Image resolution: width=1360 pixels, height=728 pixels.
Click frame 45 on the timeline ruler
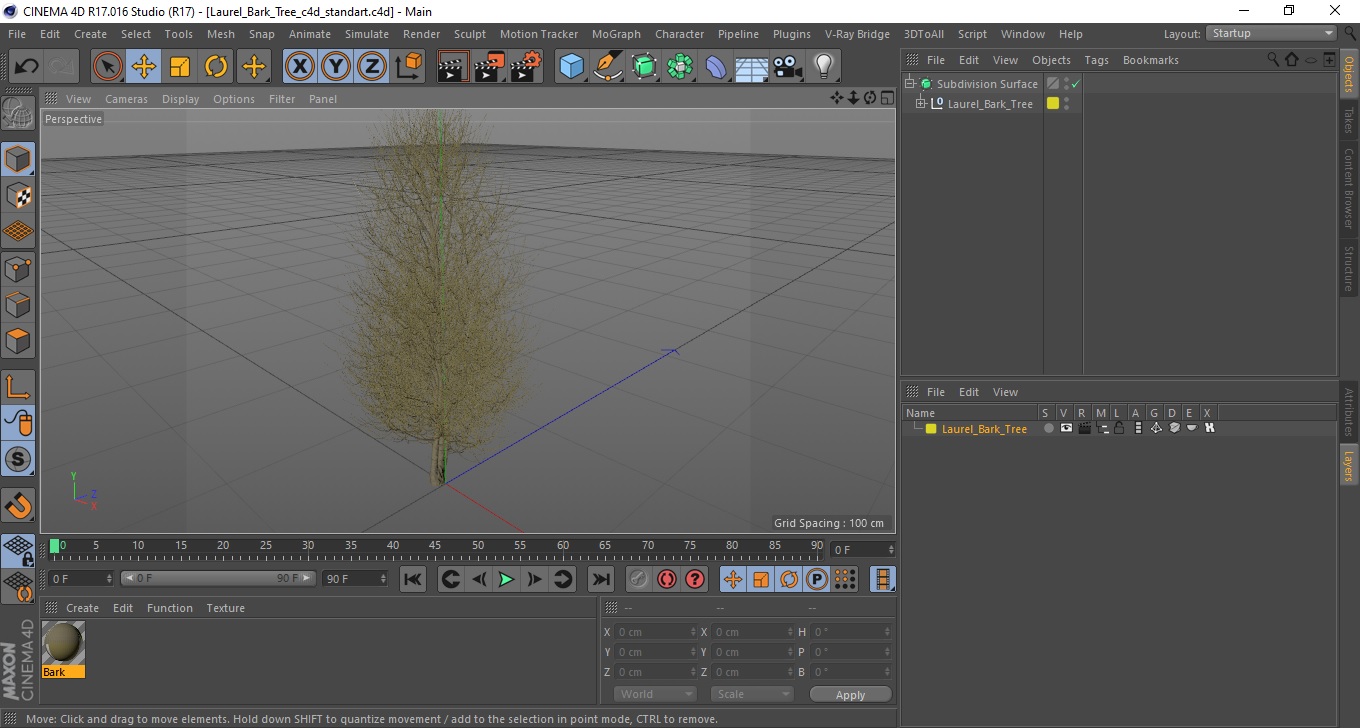coord(436,547)
